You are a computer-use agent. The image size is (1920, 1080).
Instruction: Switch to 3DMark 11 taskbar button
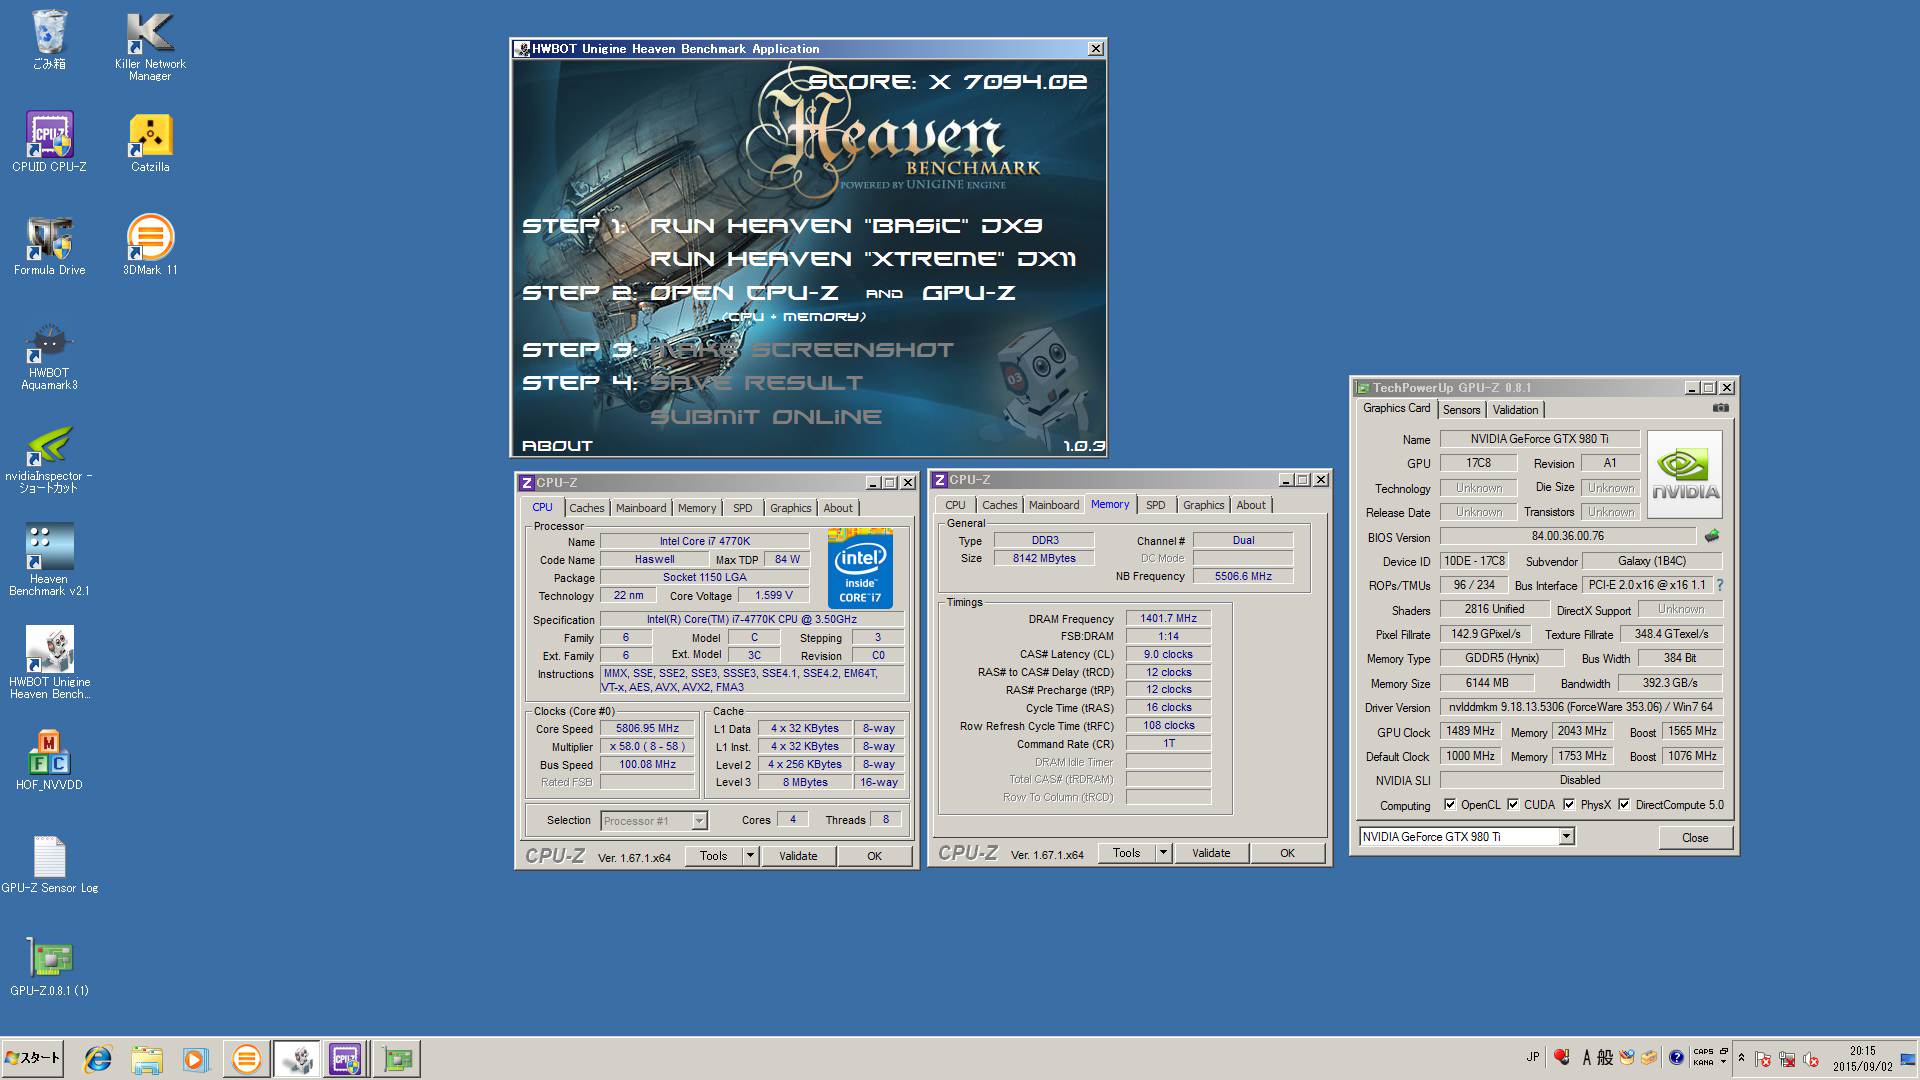[246, 1059]
